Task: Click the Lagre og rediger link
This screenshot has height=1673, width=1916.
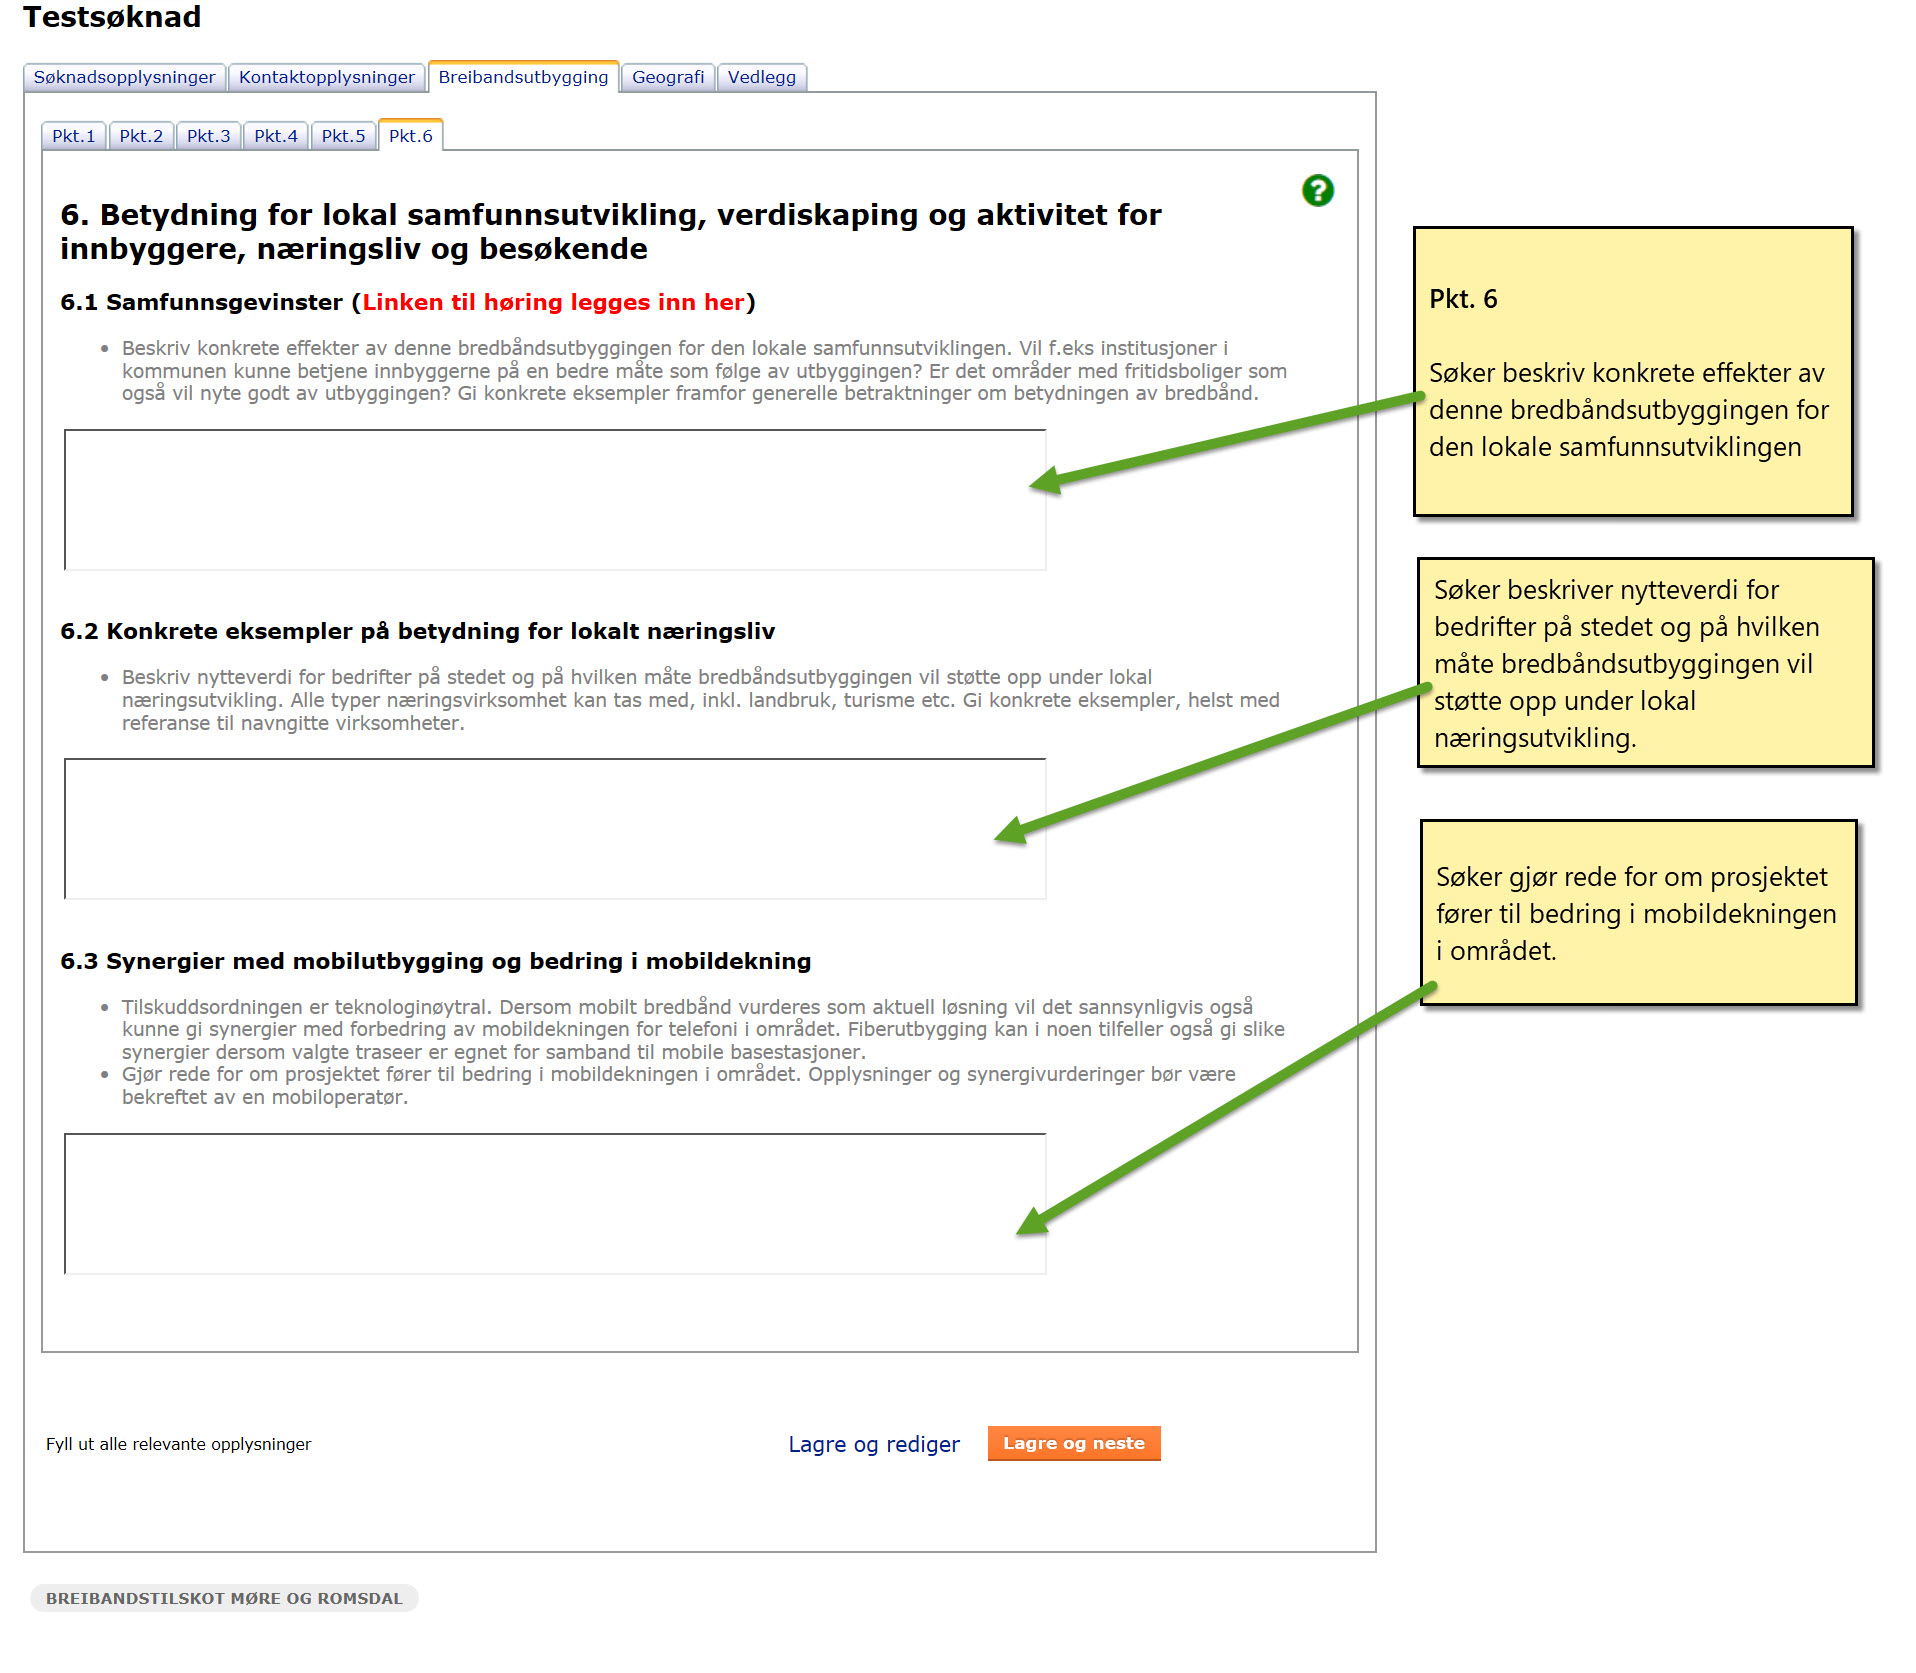Action: tap(873, 1444)
